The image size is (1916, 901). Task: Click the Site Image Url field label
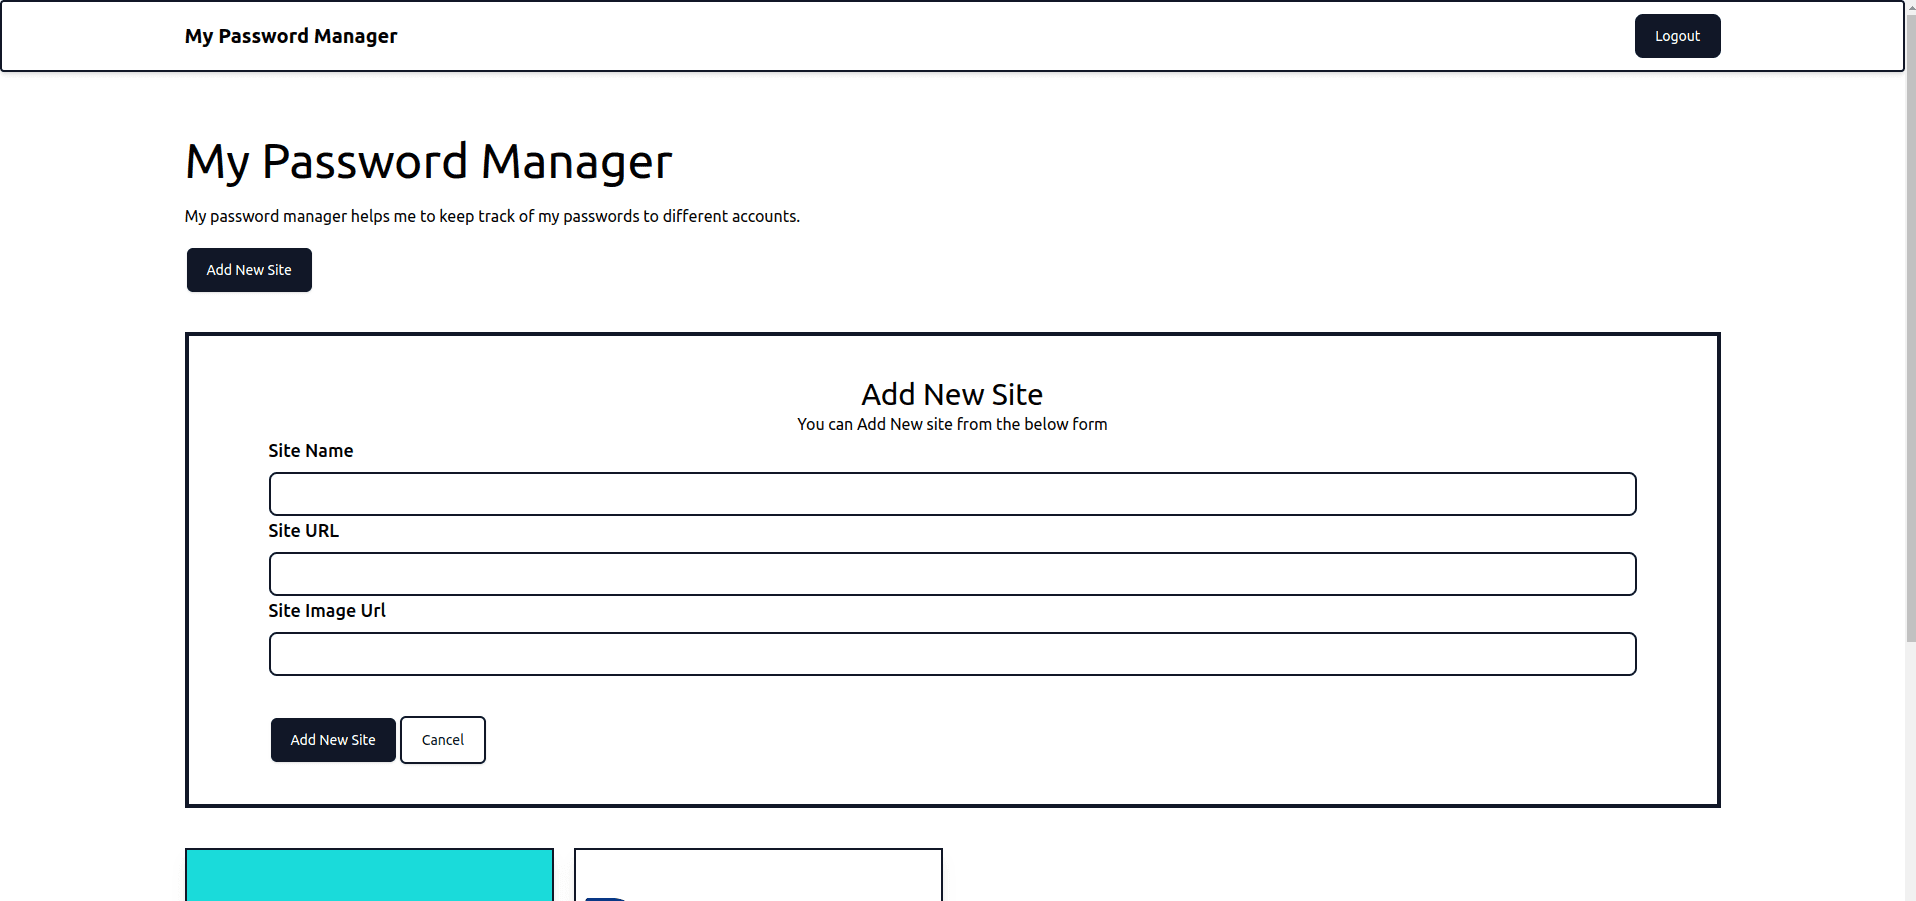[326, 611]
